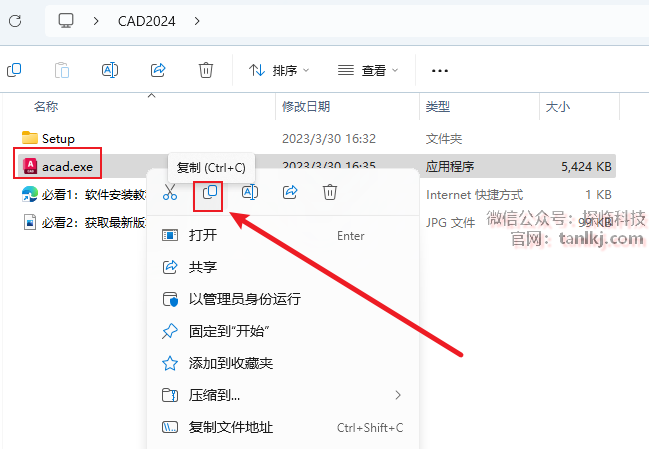Click the toolbar Copy icon
The width and height of the screenshot is (649, 449).
(14, 70)
